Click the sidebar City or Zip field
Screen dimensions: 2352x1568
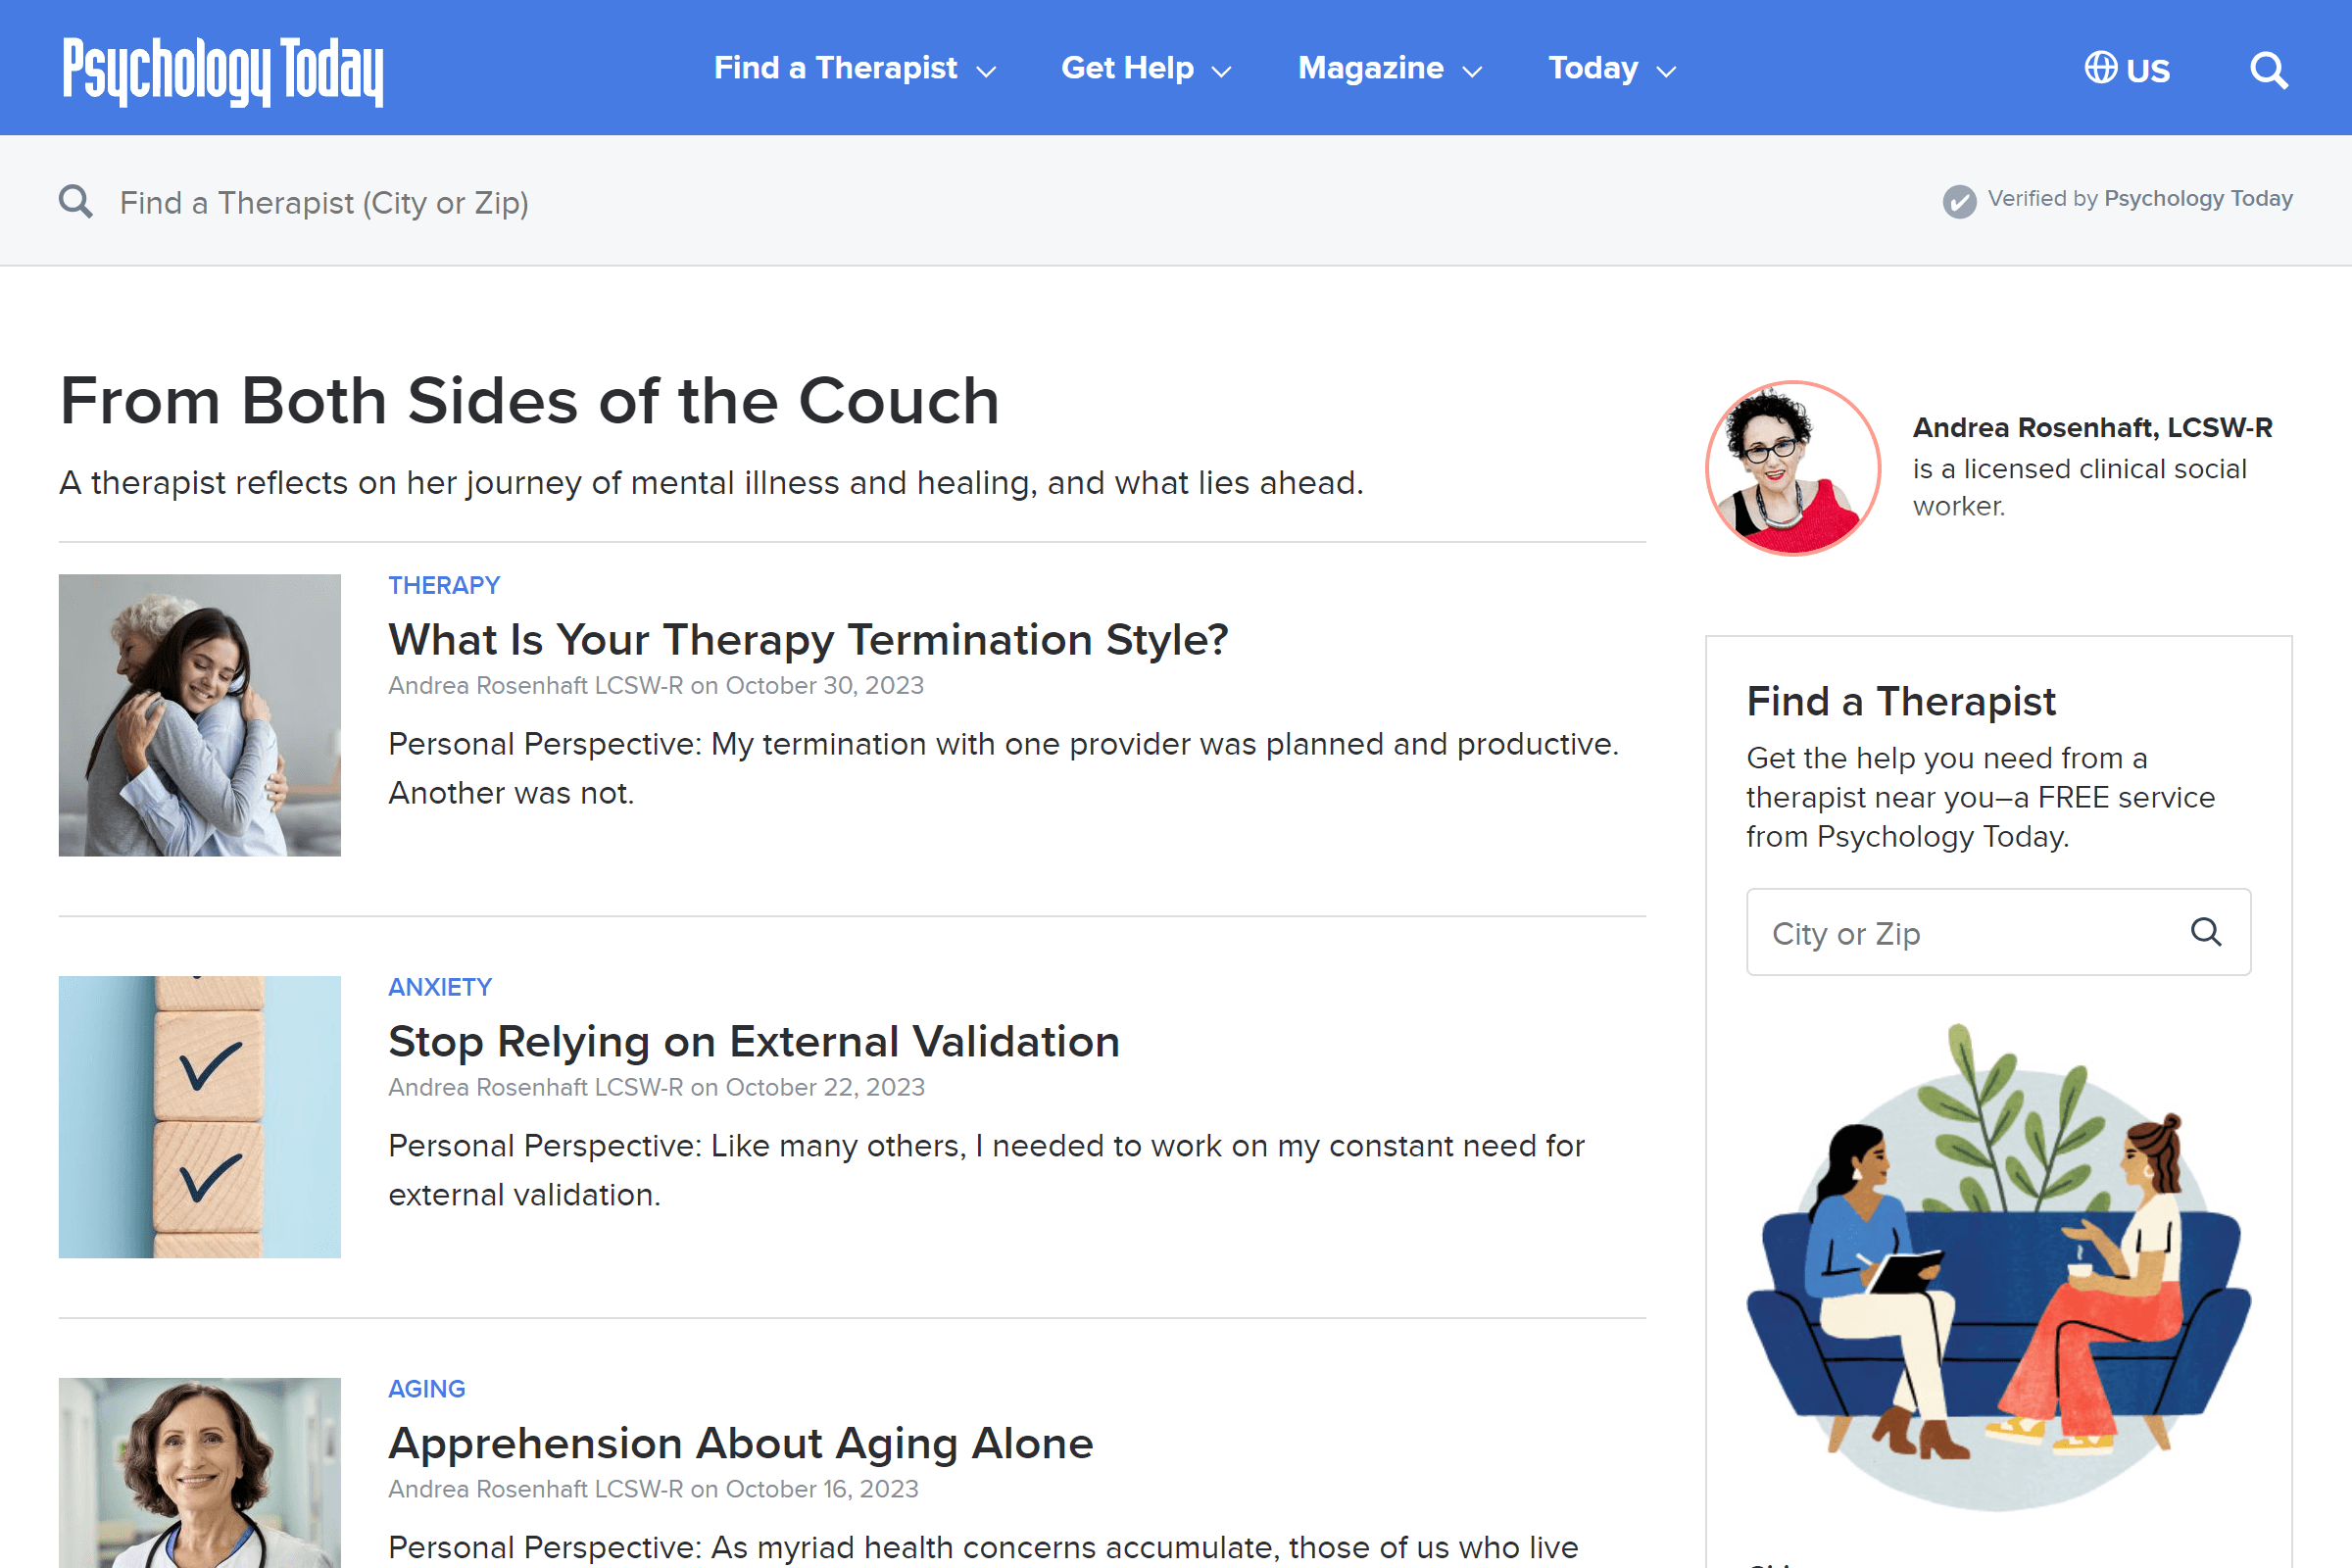coord(1960,933)
